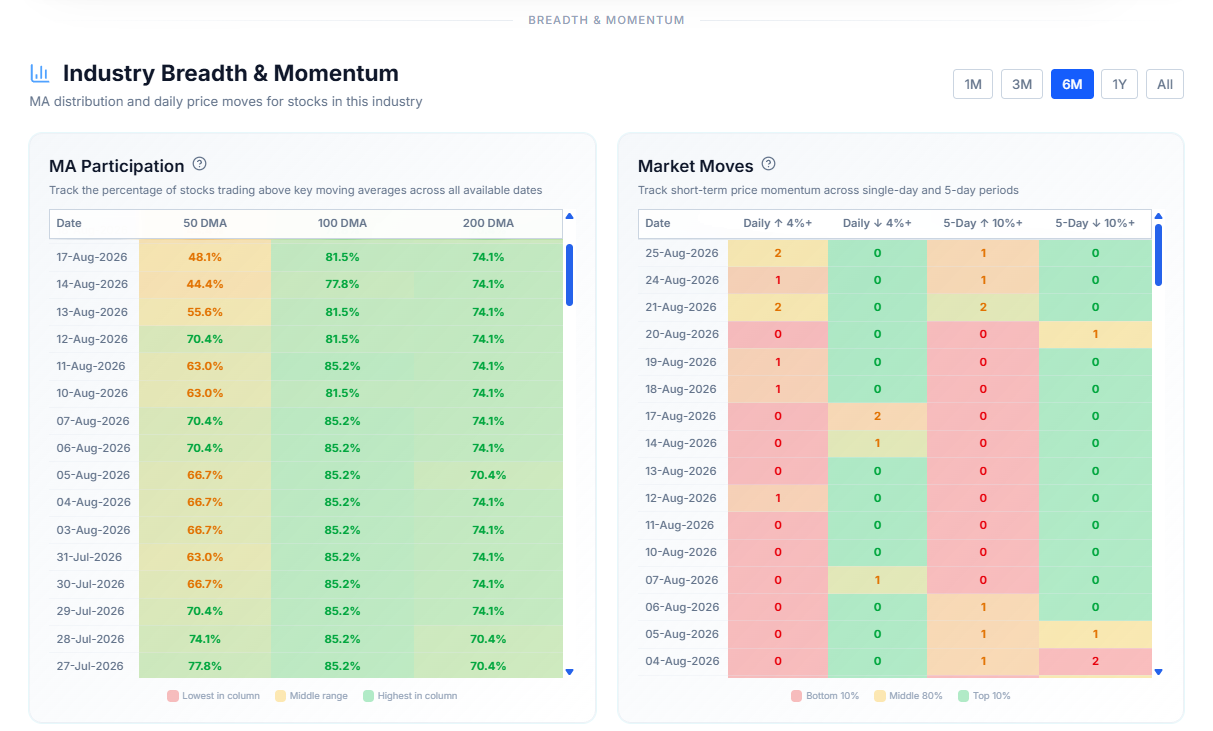Click 77.8% 50 DMA cell for 27-Jul-2026
The width and height of the screenshot is (1213, 731).
tap(205, 666)
